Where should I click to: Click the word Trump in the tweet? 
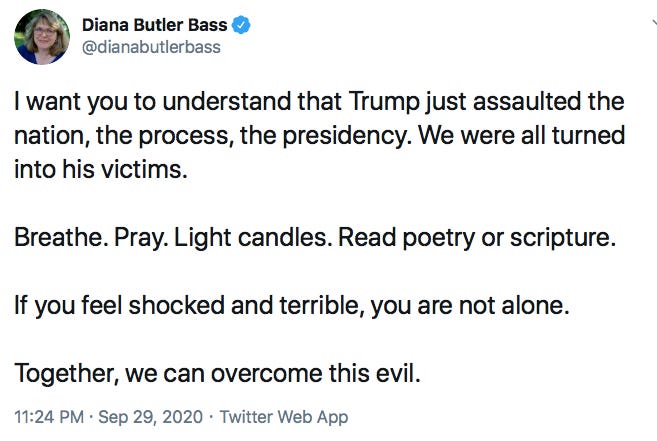point(384,102)
